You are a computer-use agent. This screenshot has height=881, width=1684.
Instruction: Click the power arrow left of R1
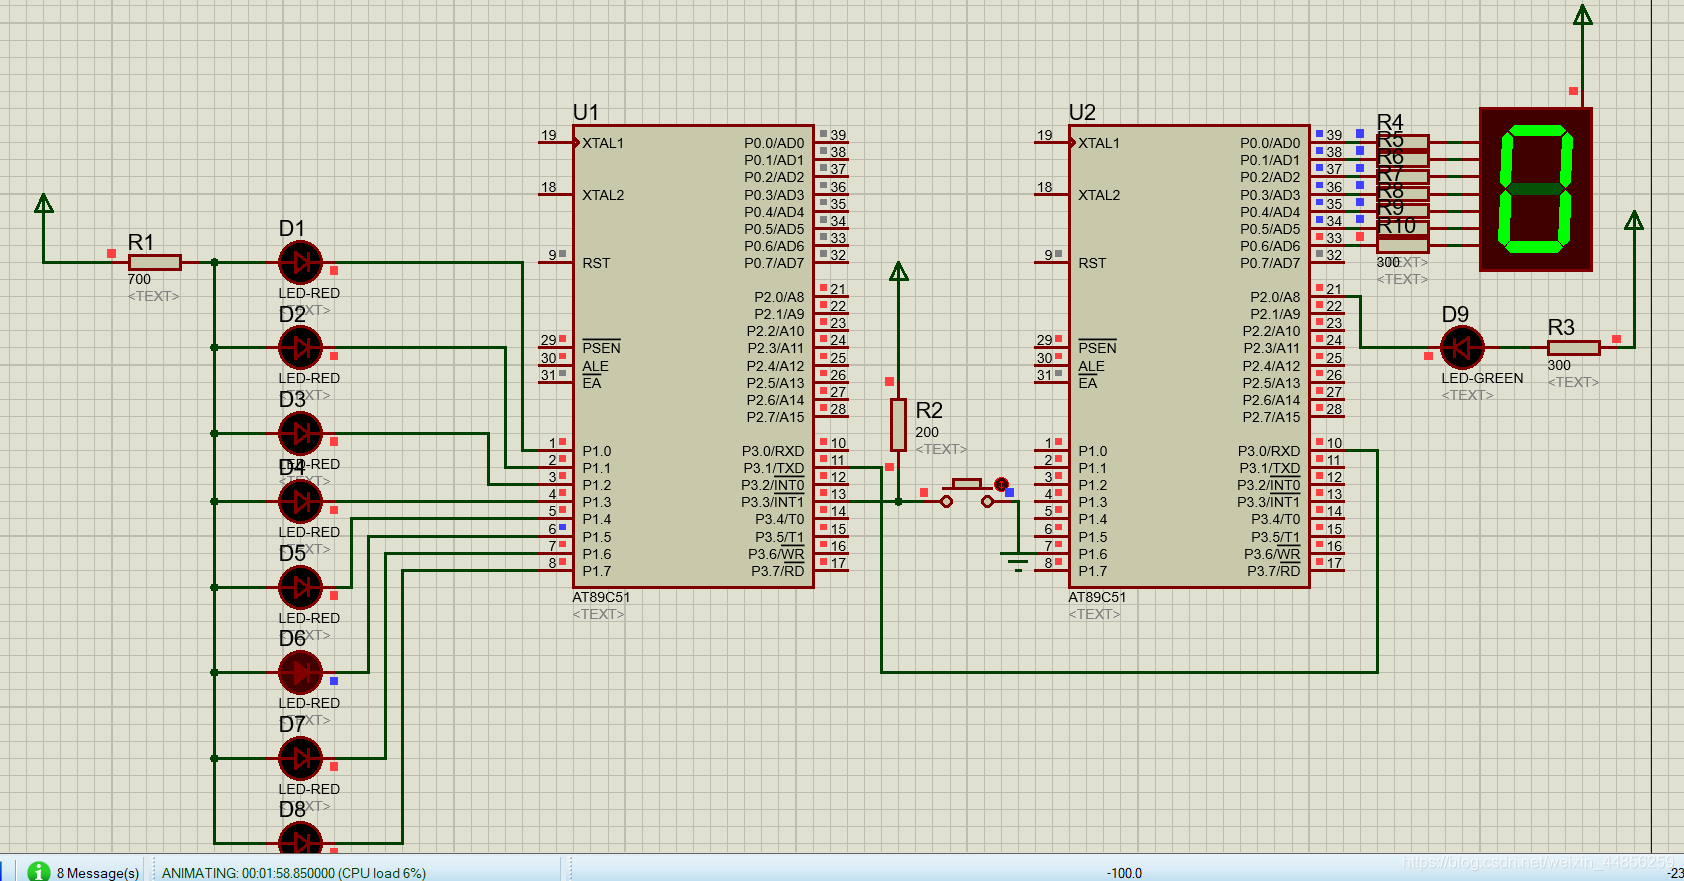(x=44, y=204)
